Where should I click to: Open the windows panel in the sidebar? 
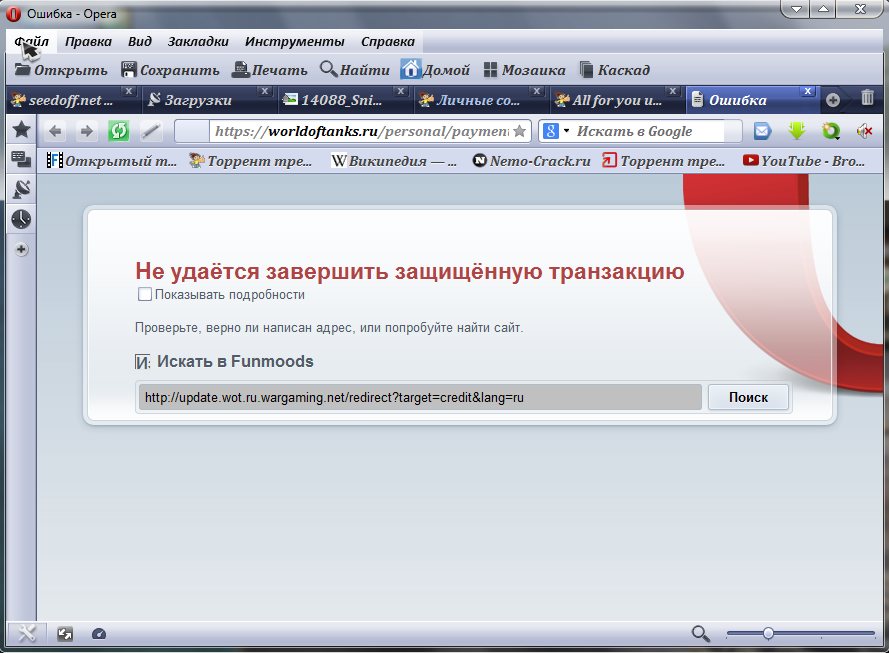click(x=22, y=159)
